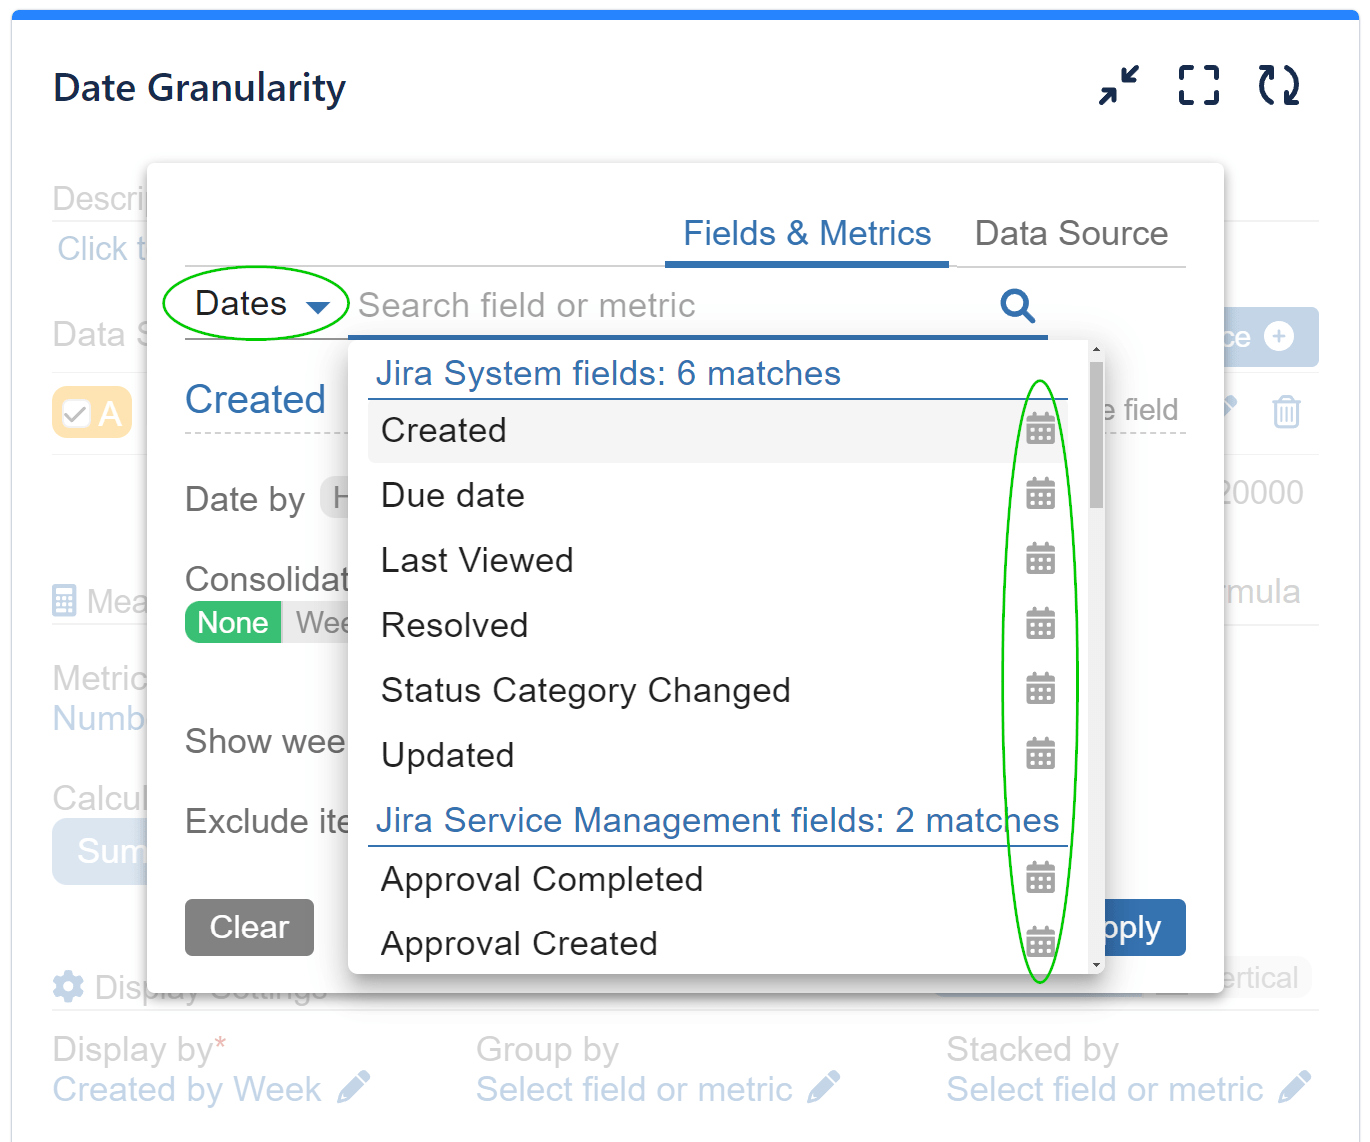Click the calendar icon next to Due date
The height and width of the screenshot is (1142, 1370).
[1041, 493]
